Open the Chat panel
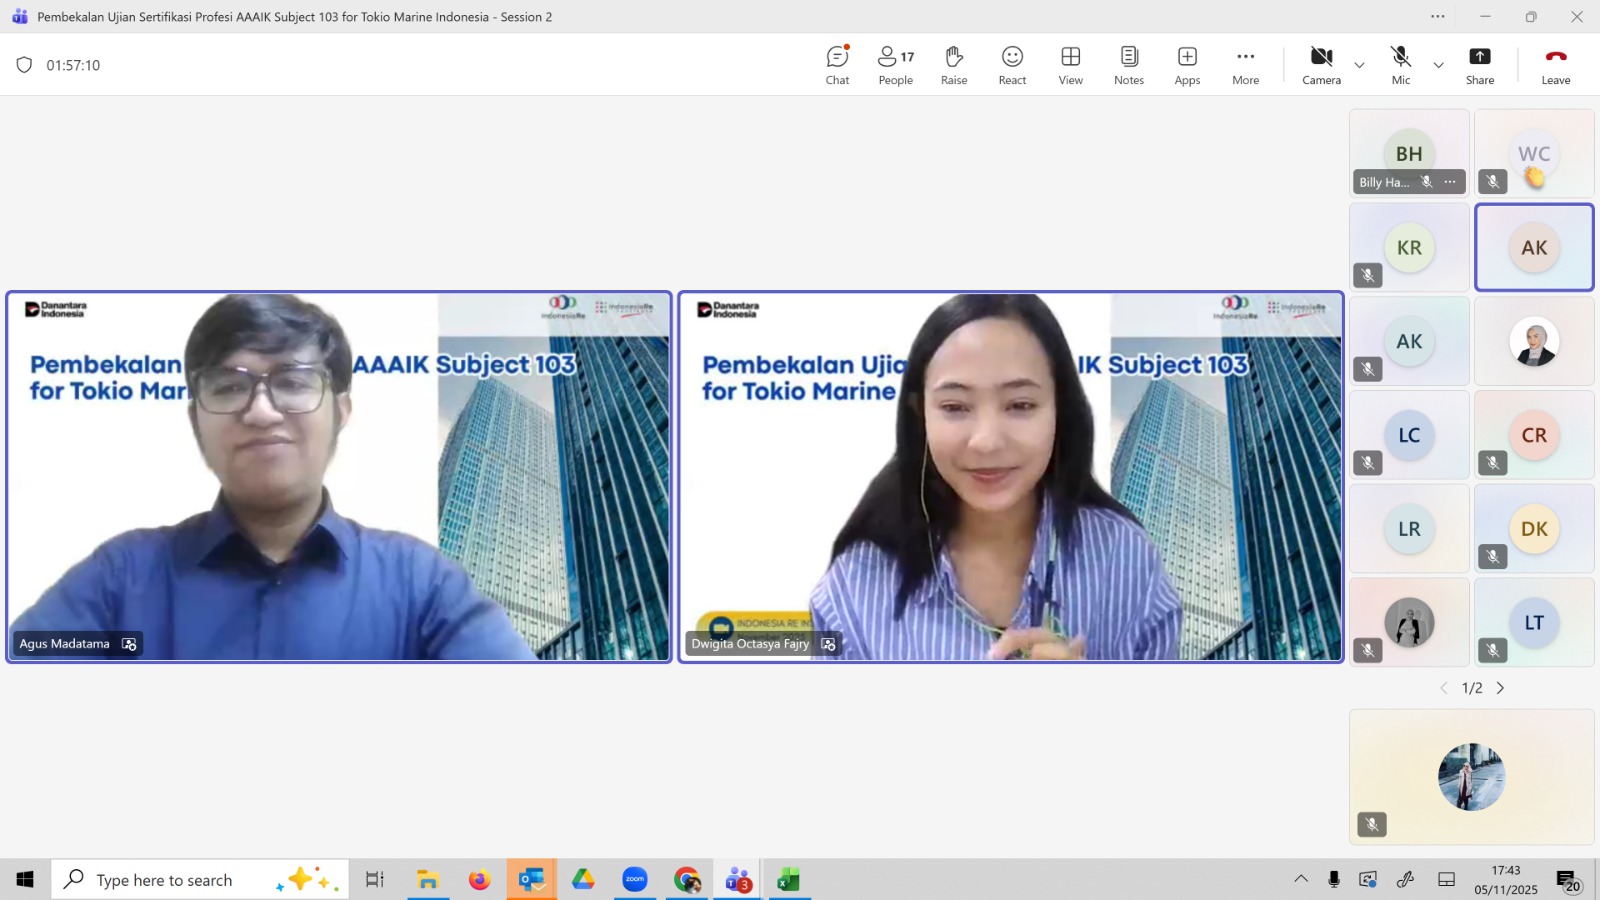The height and width of the screenshot is (900, 1600). [837, 66]
